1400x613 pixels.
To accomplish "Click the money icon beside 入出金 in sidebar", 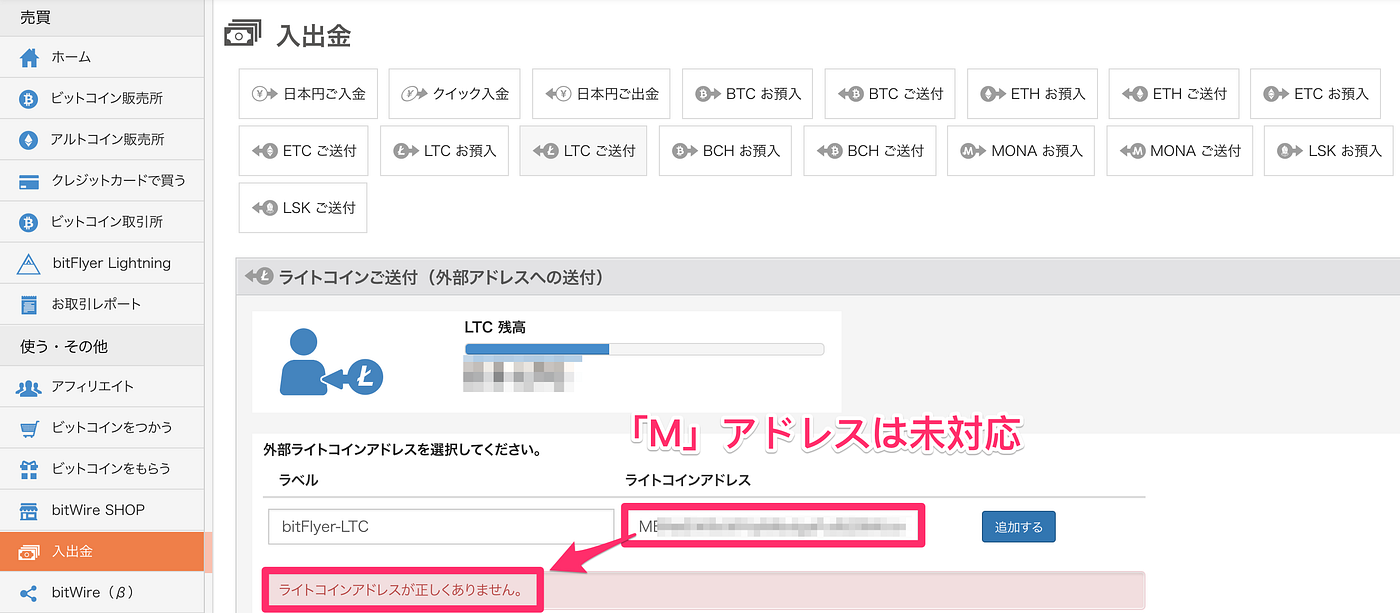I will tap(29, 552).
